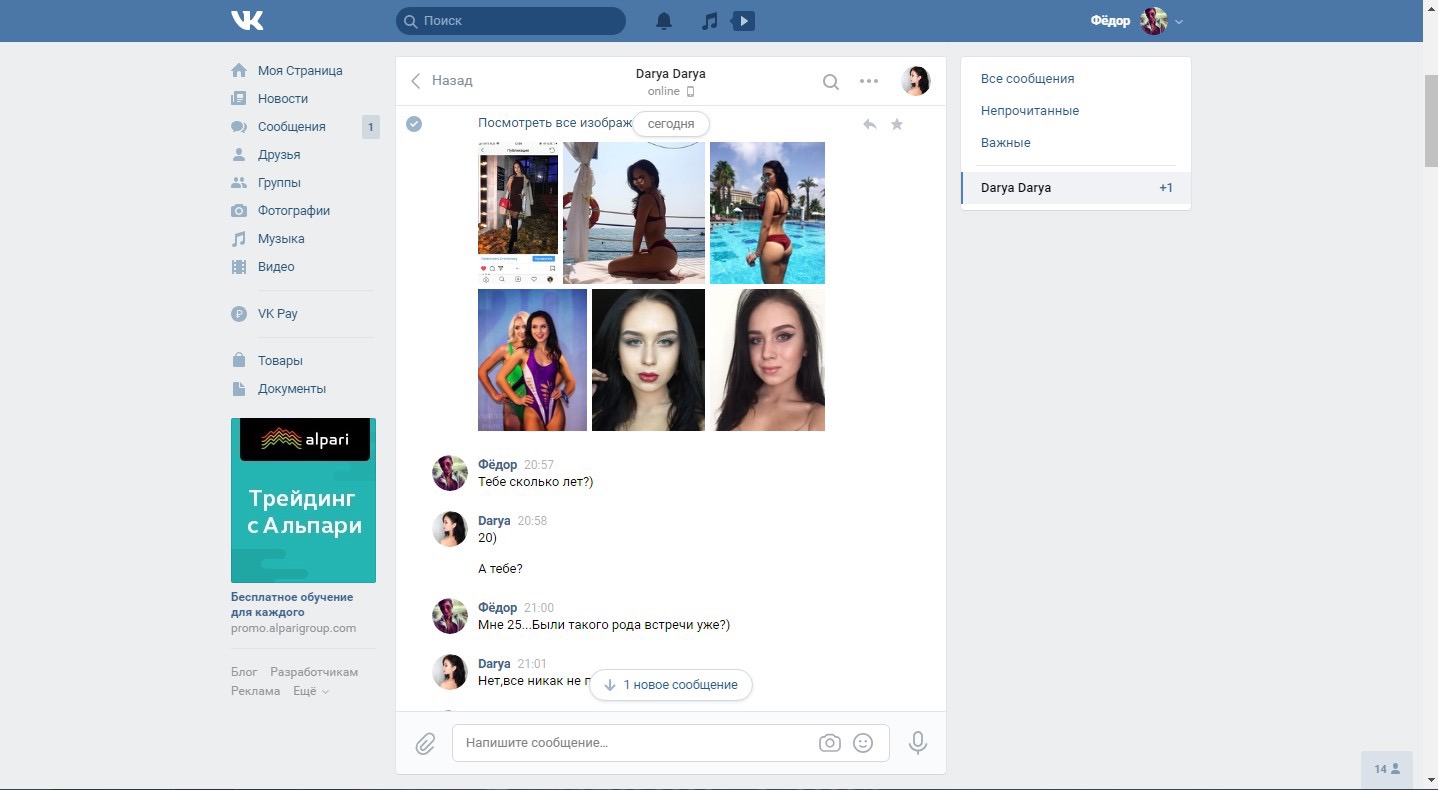Open Товары in the sidebar

280,361
